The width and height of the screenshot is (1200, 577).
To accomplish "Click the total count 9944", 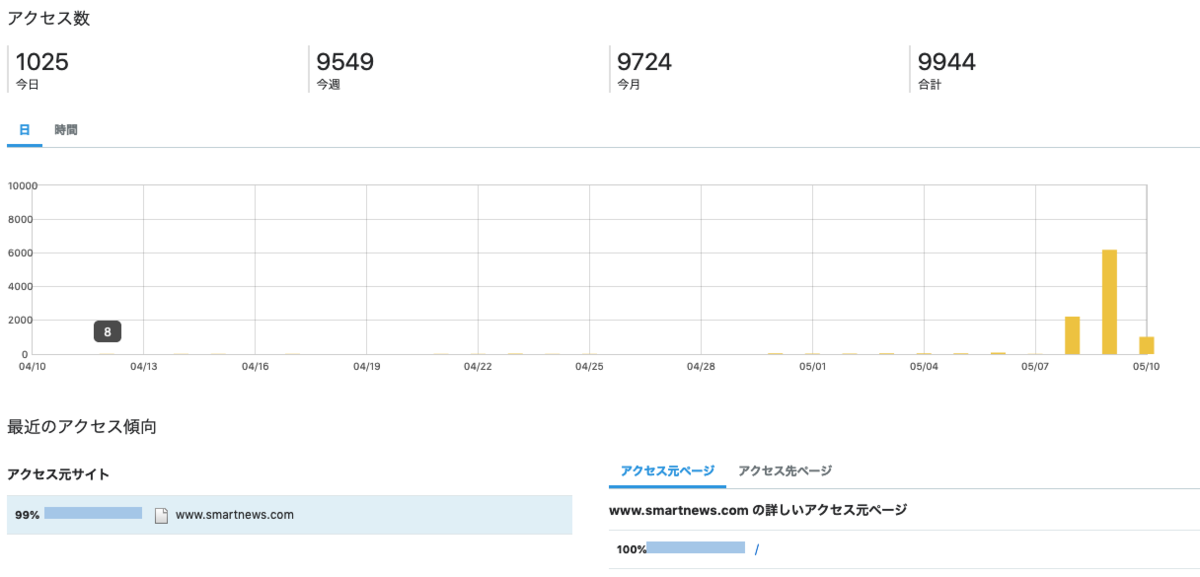I will pyautogui.click(x=947, y=62).
